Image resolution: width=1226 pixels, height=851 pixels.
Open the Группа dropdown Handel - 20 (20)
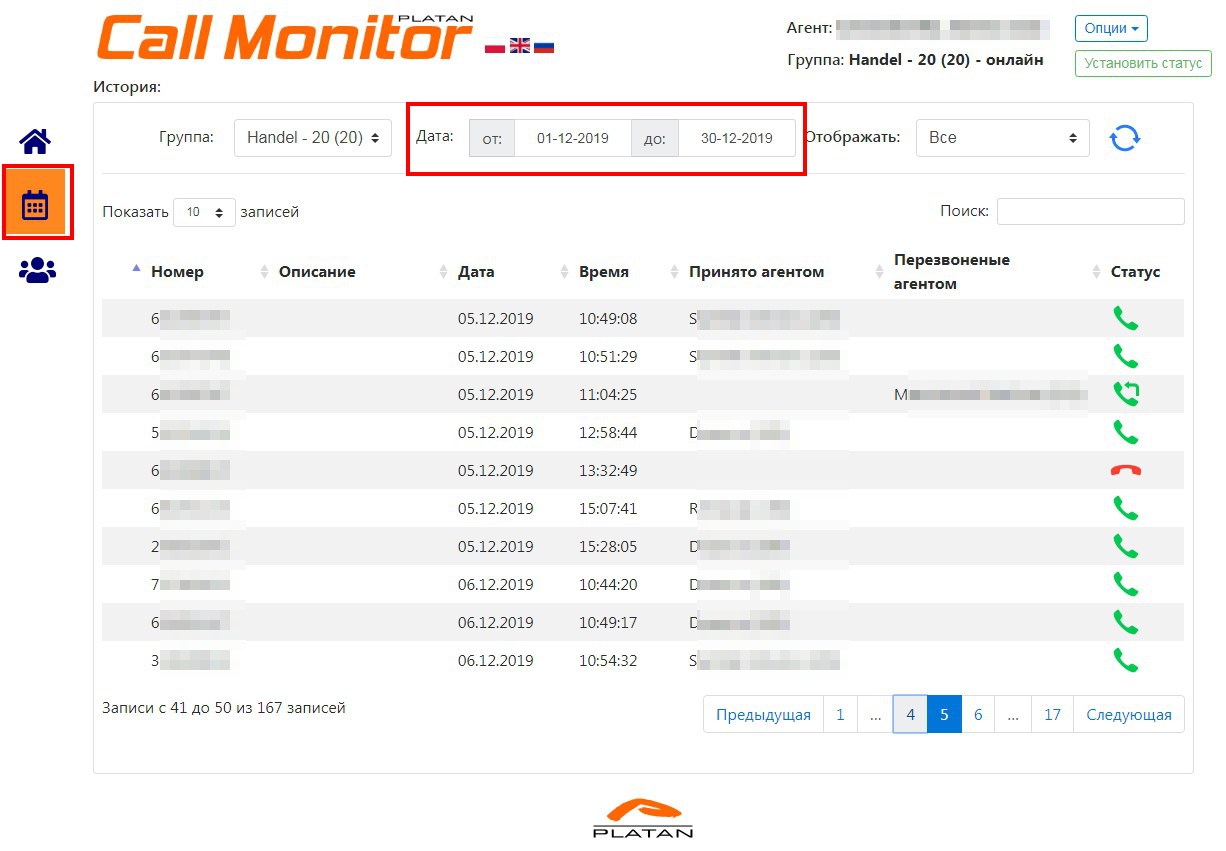(313, 138)
